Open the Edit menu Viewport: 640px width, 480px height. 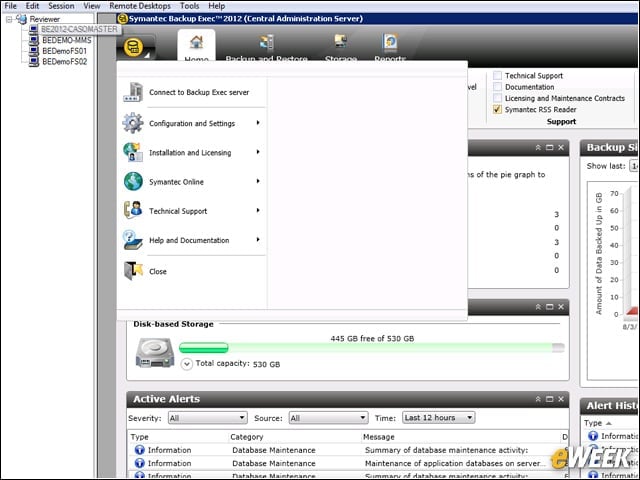pos(32,6)
